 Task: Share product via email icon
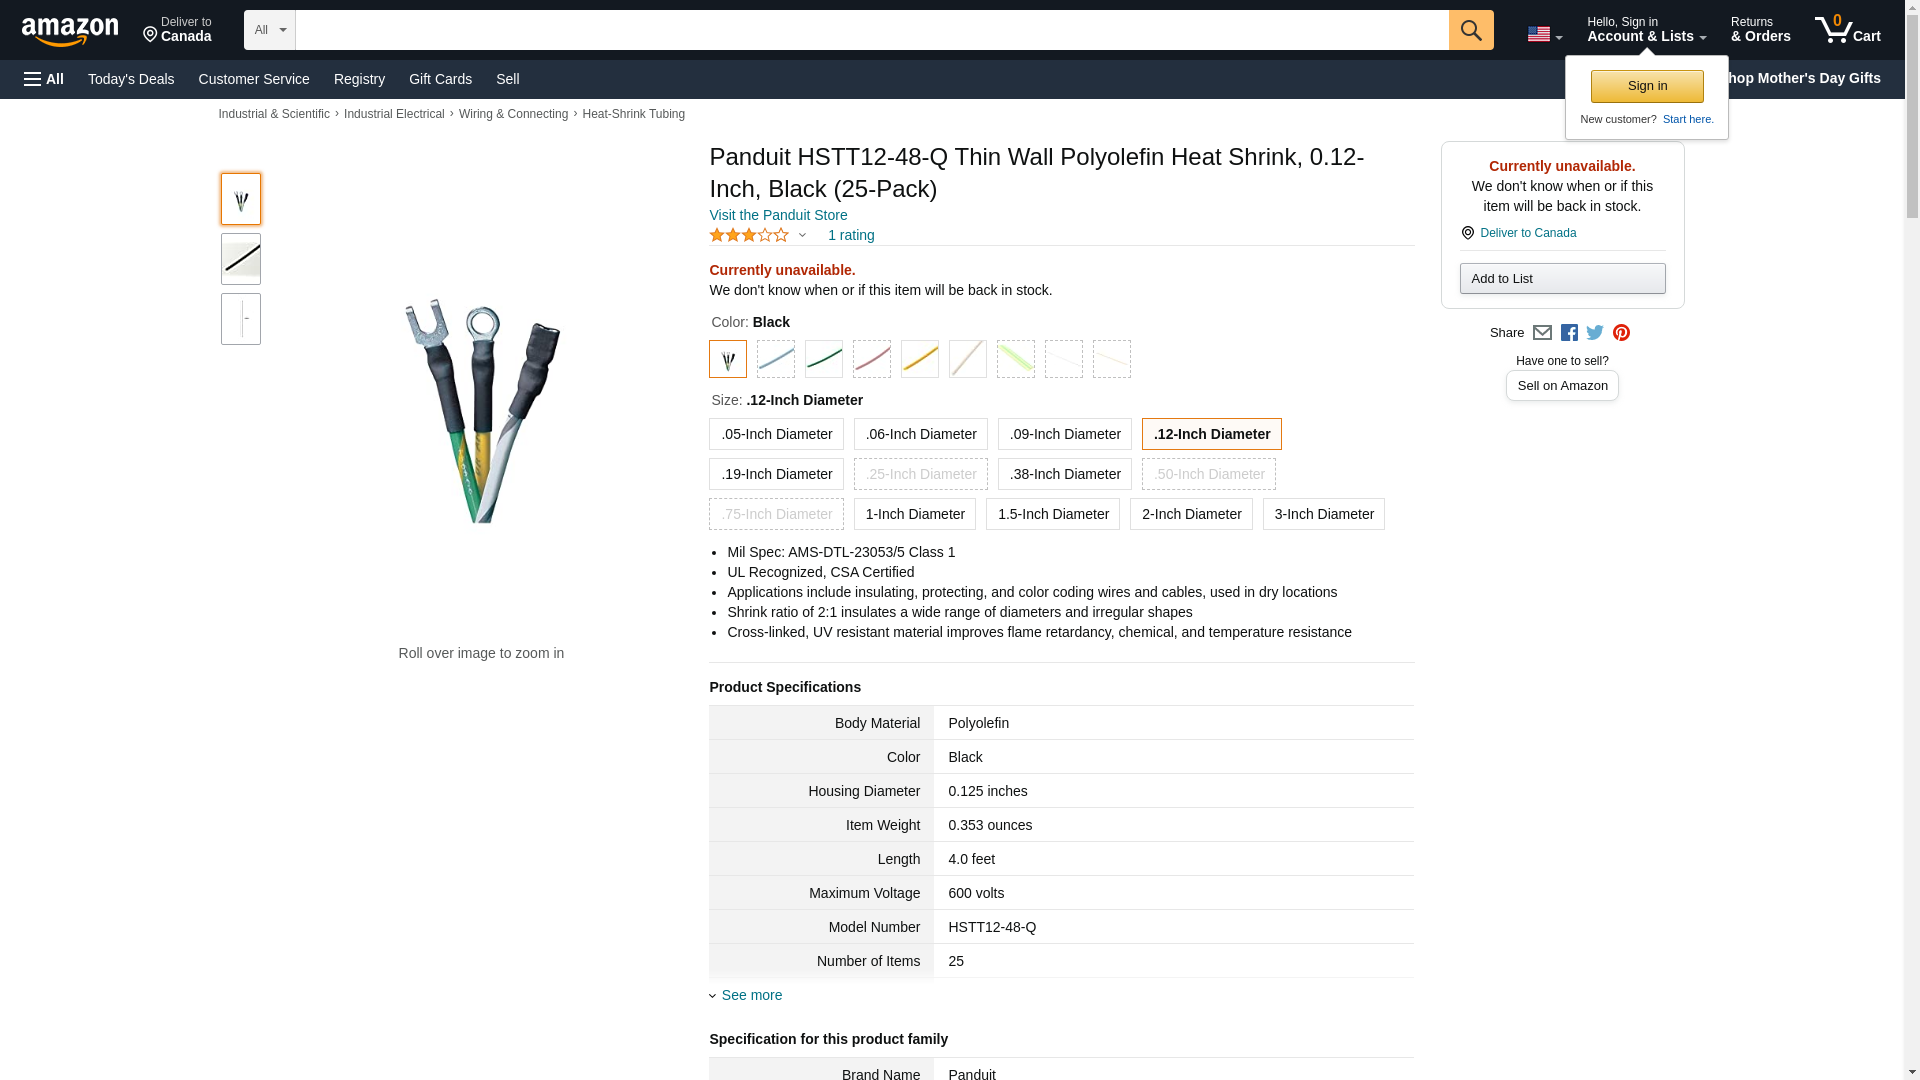[1542, 333]
